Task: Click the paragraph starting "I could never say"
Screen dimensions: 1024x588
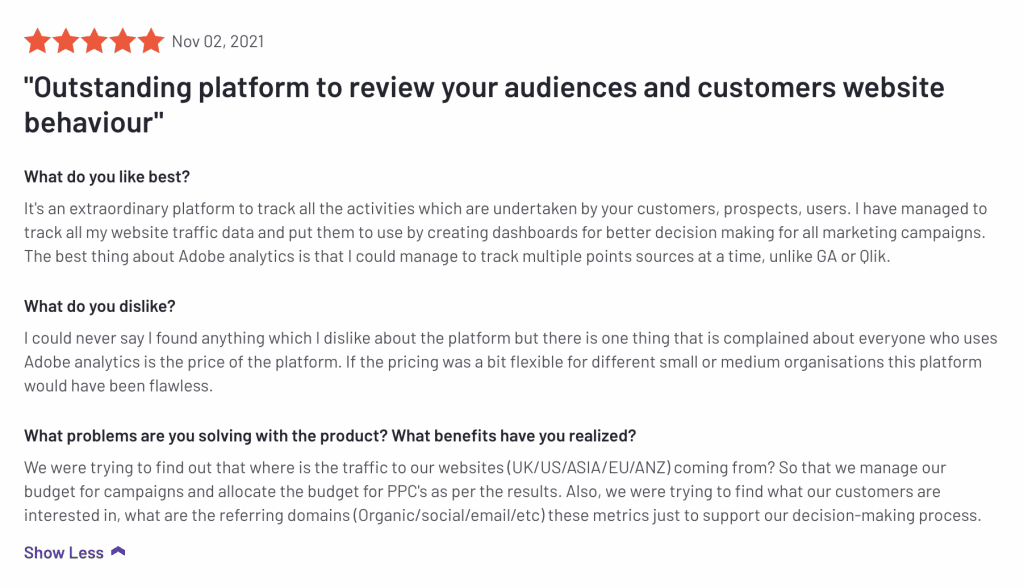Action: 510,362
